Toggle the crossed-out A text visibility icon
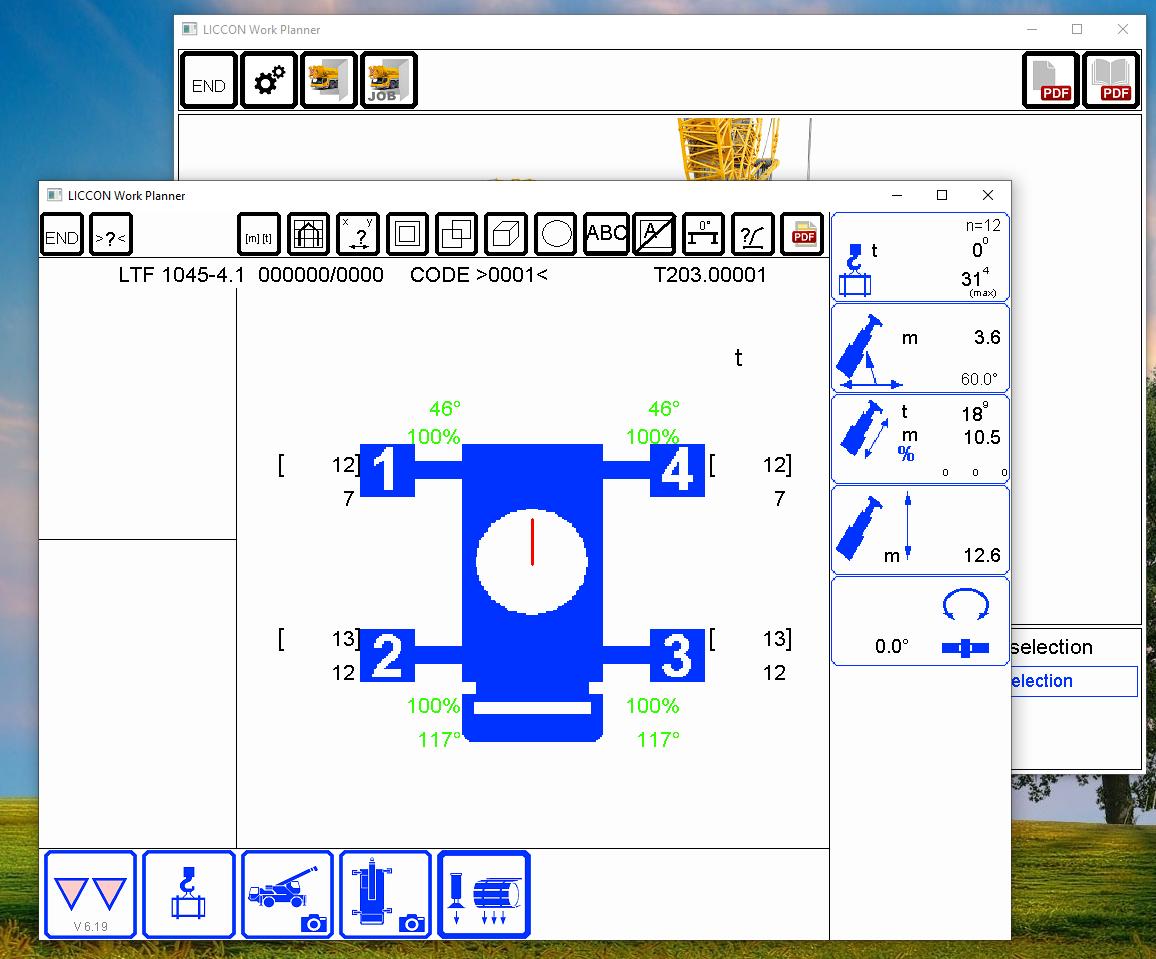This screenshot has height=959, width=1156. coord(655,234)
